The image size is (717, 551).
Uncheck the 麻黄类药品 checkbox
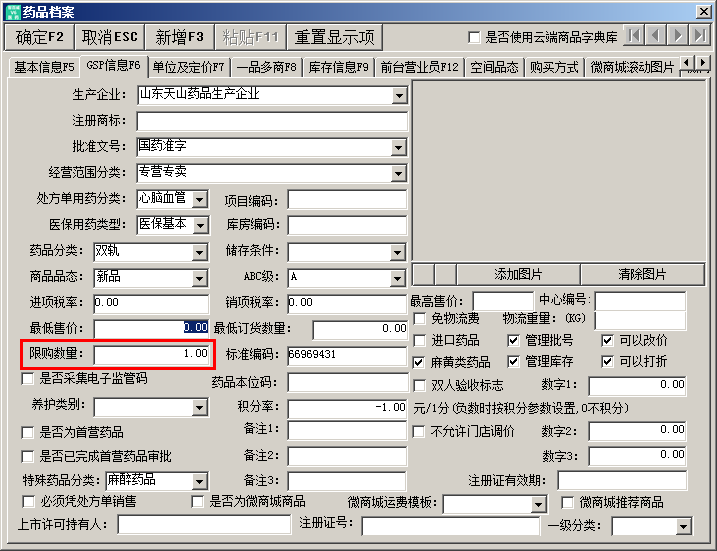[x=421, y=362]
